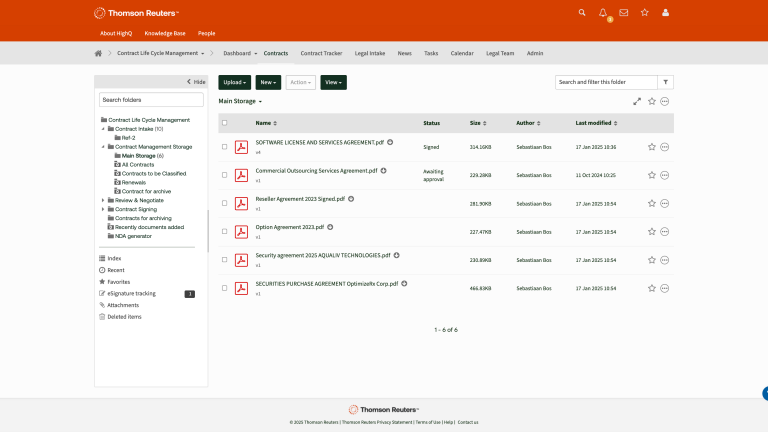The image size is (768, 432).
Task: Open the messages envelope icon
Action: tap(624, 13)
